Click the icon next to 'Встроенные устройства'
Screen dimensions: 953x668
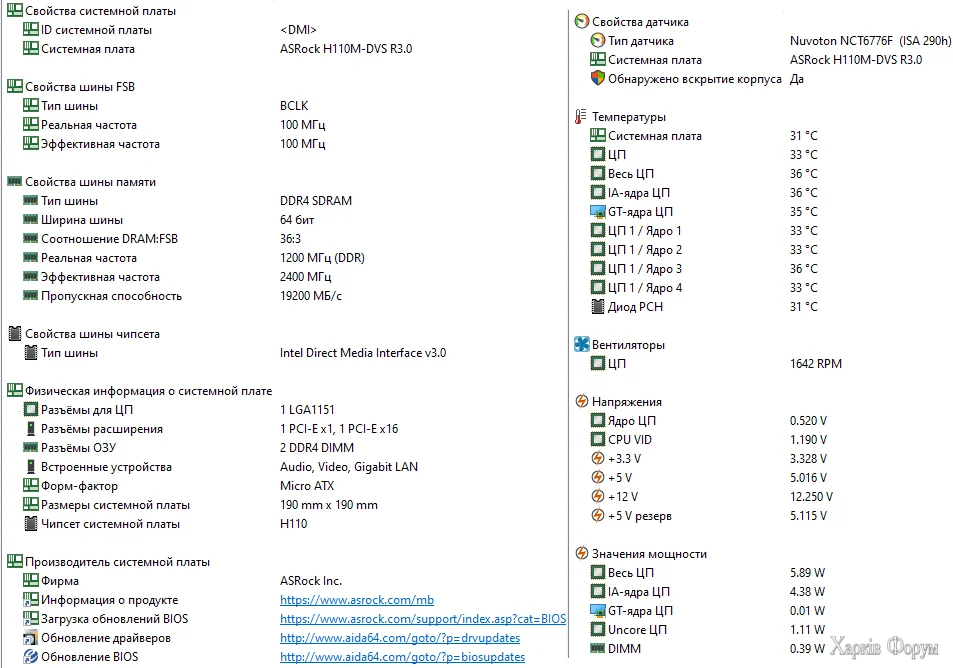(30, 467)
